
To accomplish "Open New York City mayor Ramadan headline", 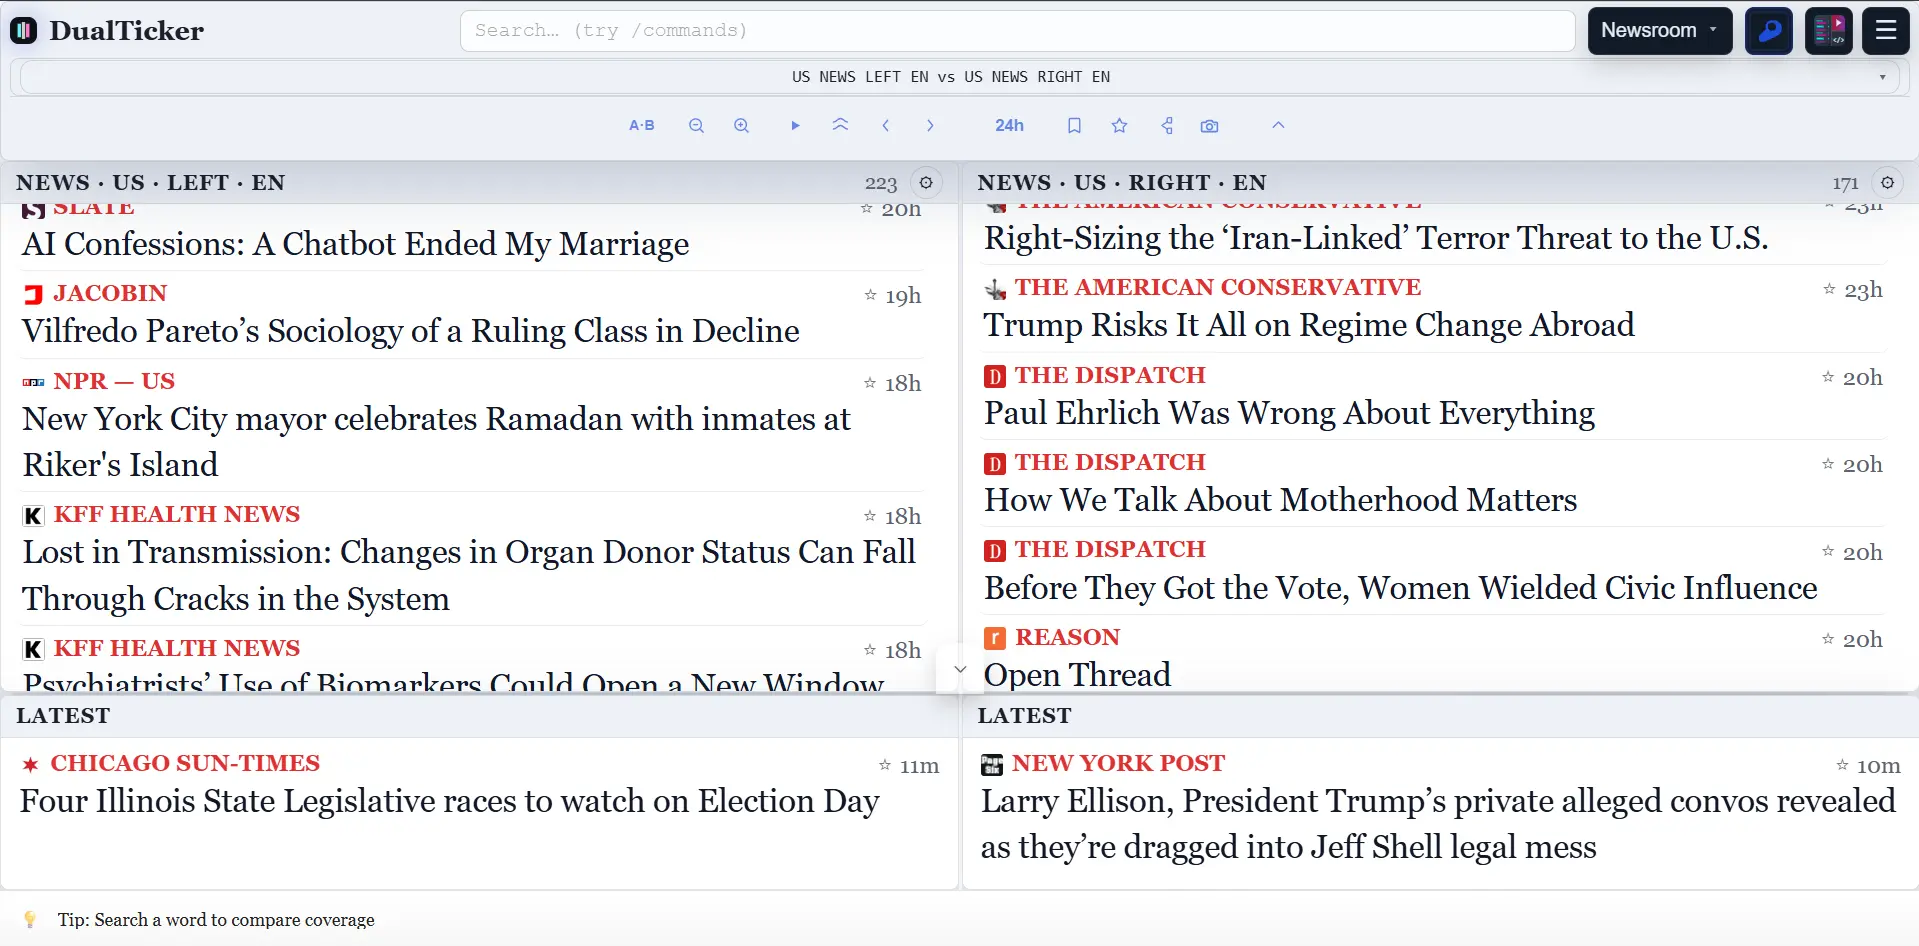I will tap(437, 442).
